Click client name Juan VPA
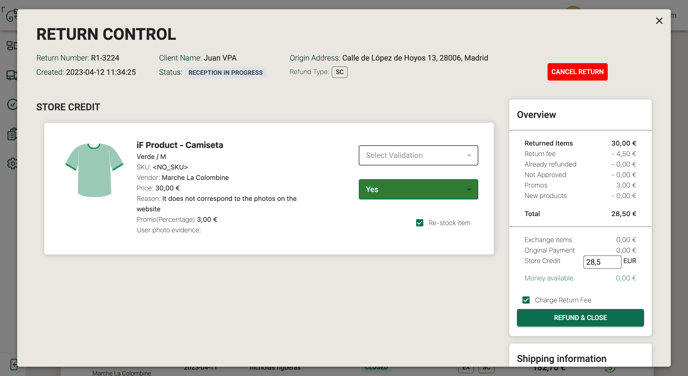The width and height of the screenshot is (688, 376). pyautogui.click(x=220, y=58)
